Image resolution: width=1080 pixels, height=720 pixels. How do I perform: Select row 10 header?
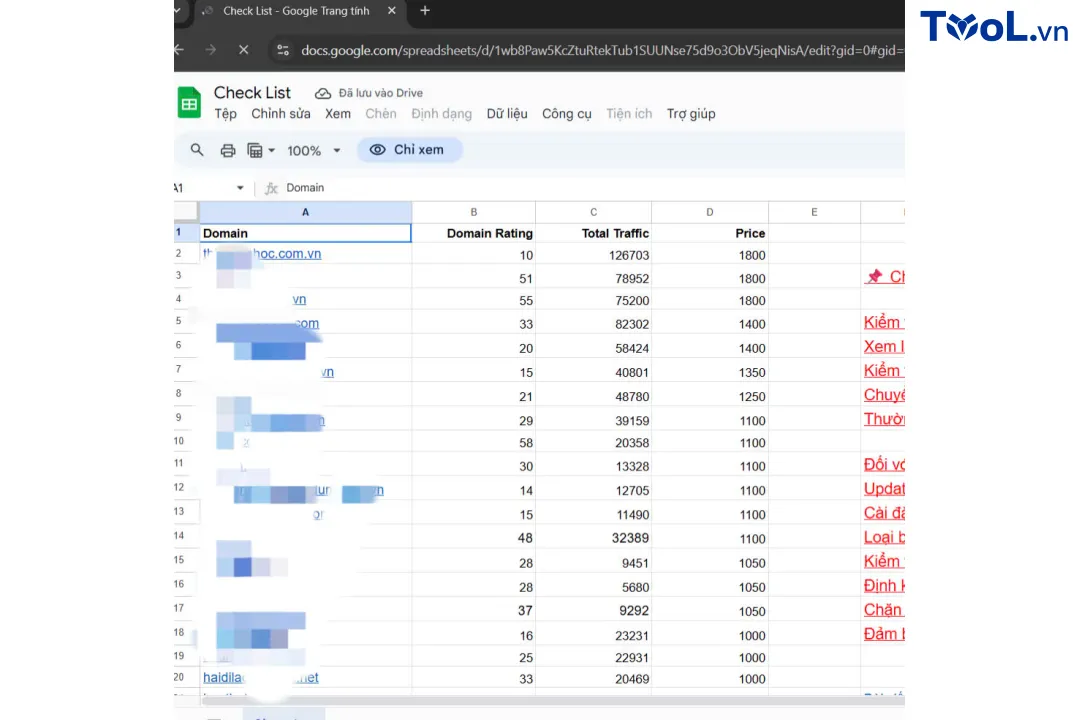[x=186, y=441]
